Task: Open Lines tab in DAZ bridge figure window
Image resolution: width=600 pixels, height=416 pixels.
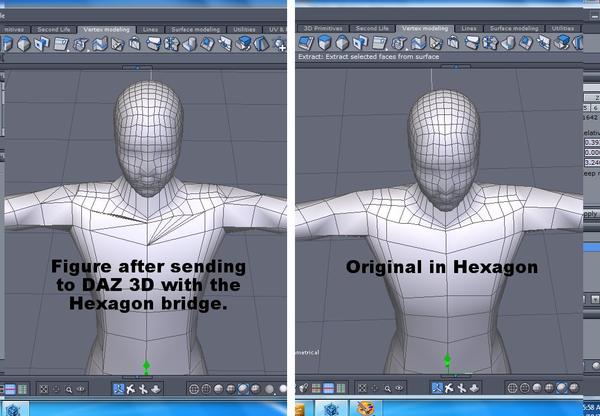Action: [x=150, y=29]
